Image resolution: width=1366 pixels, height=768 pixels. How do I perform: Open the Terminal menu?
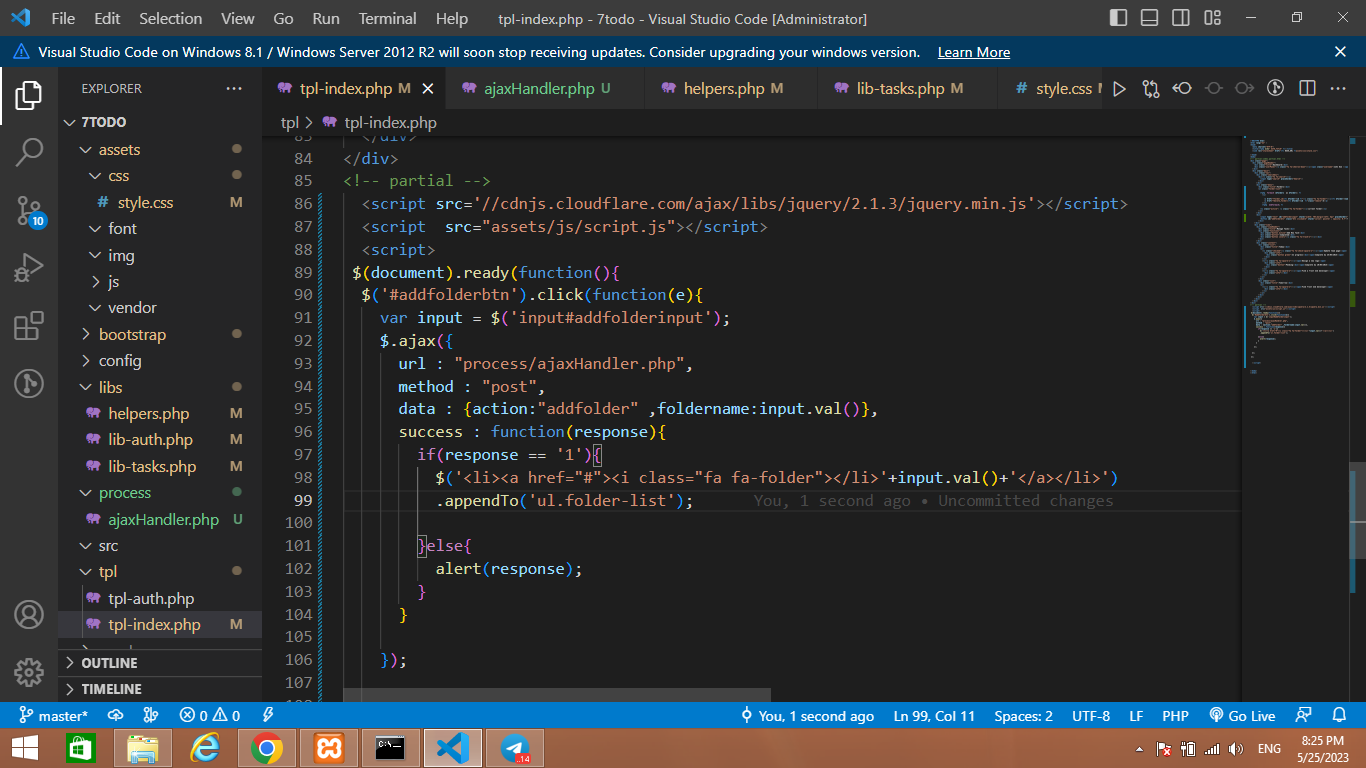tap(388, 18)
